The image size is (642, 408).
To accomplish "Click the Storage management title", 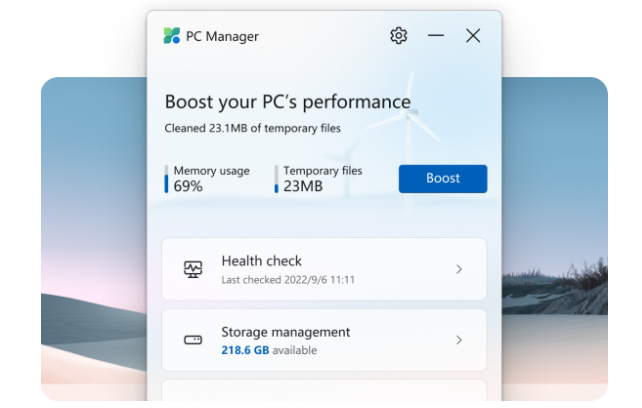I will pyautogui.click(x=285, y=332).
